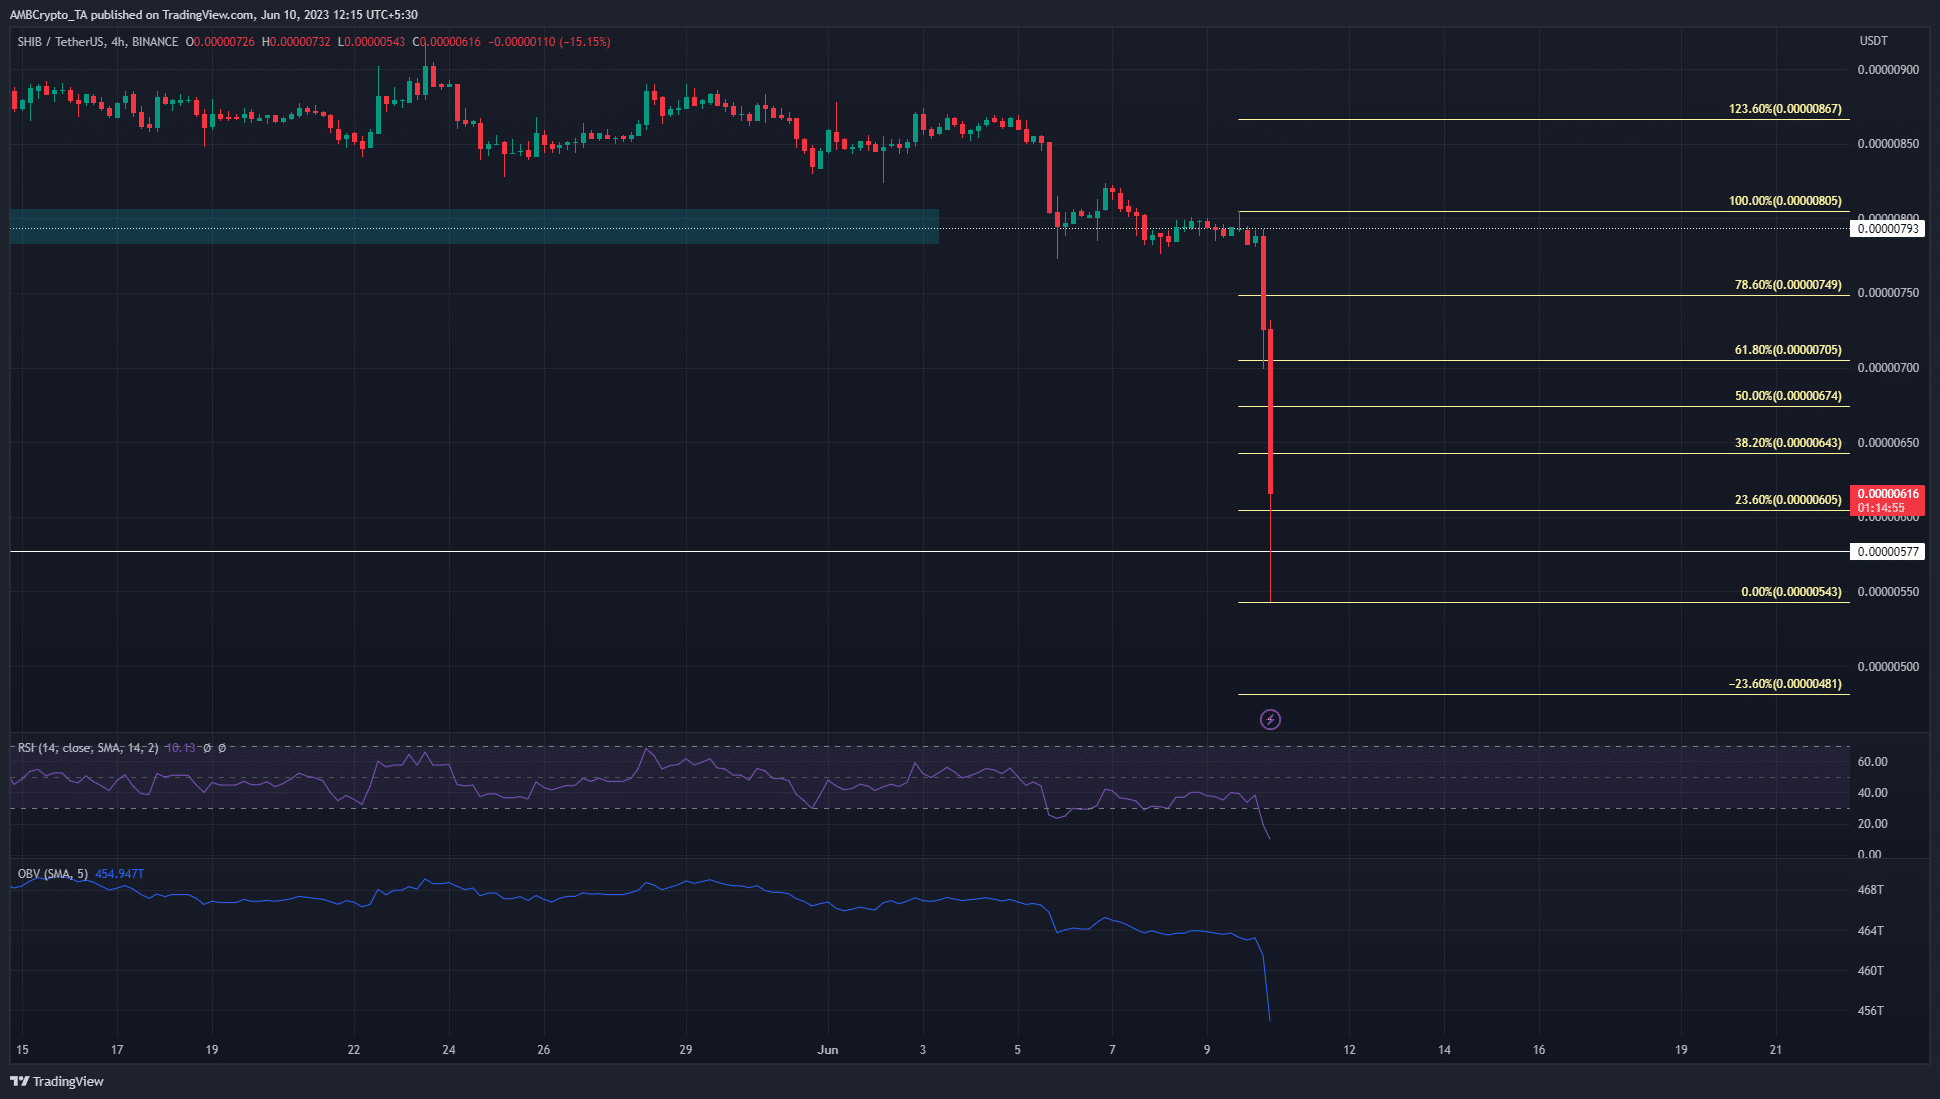Click the Jun label on the time axis
Screen dimensions: 1940x1099
point(828,1050)
